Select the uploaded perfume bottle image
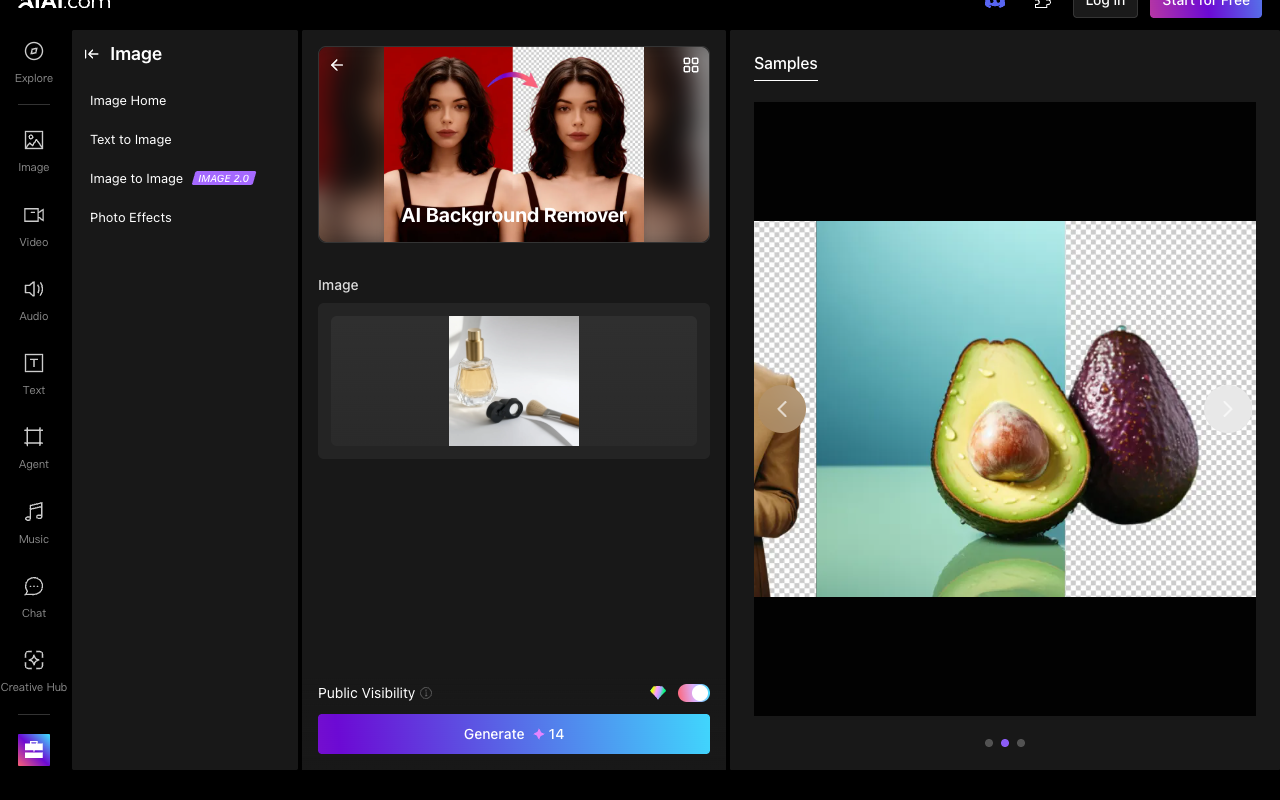Screen dimensions: 1280x800 (x=514, y=381)
